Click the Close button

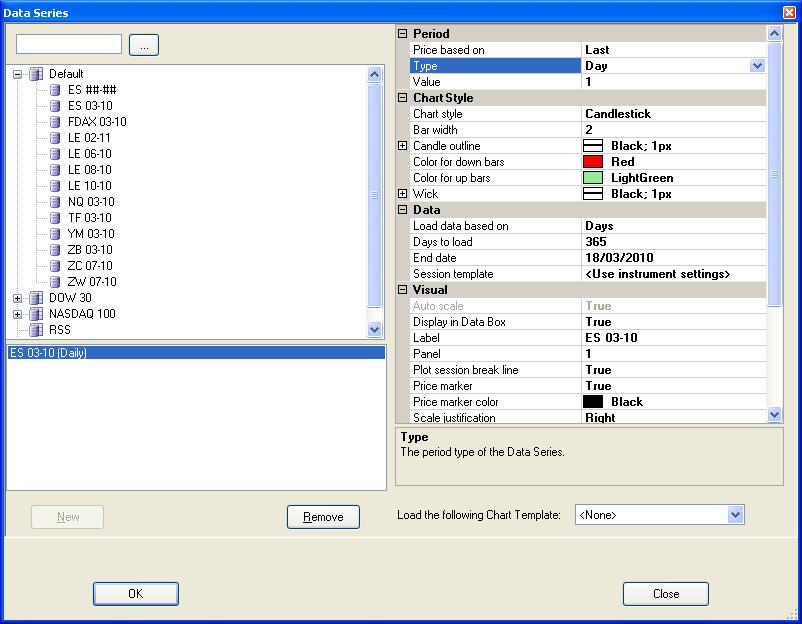666,594
